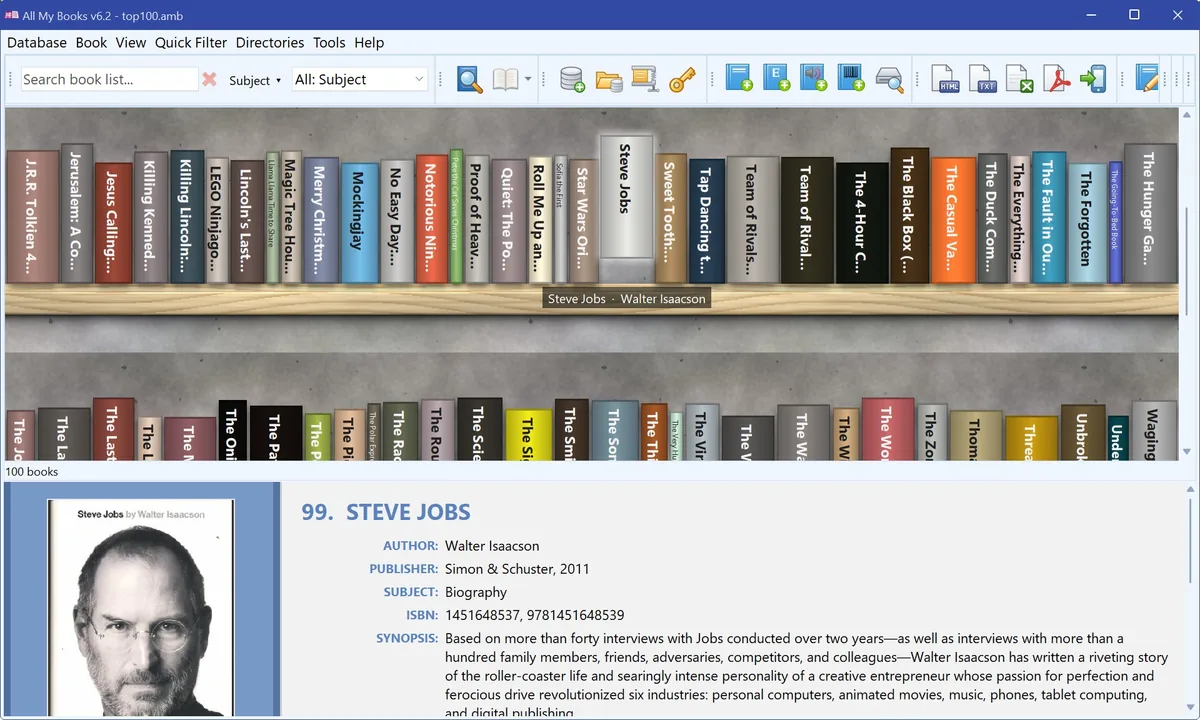Select the Killing Kennedy book spine
Screen dimensions: 1200x720
(x=151, y=217)
